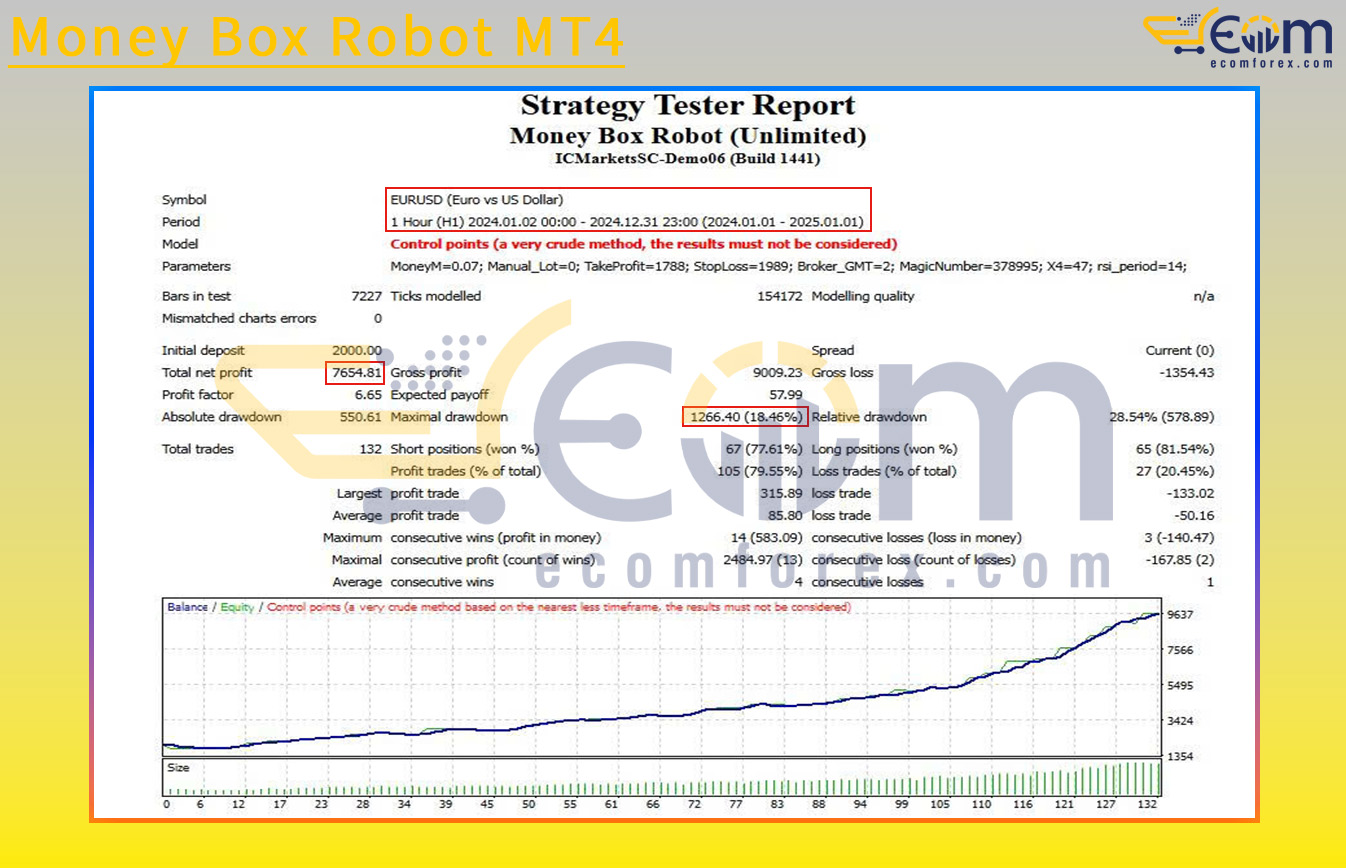Click the Loss trades value 27 (20.45%)
This screenshot has width=1346, height=868.
[x=1175, y=471]
